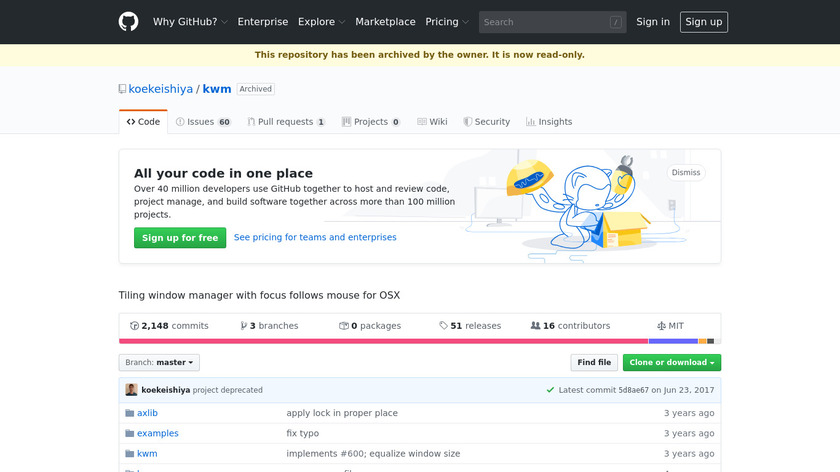Open koekeishiya's avatar thumbnail
This screenshot has height=472, width=840.
coord(131,389)
